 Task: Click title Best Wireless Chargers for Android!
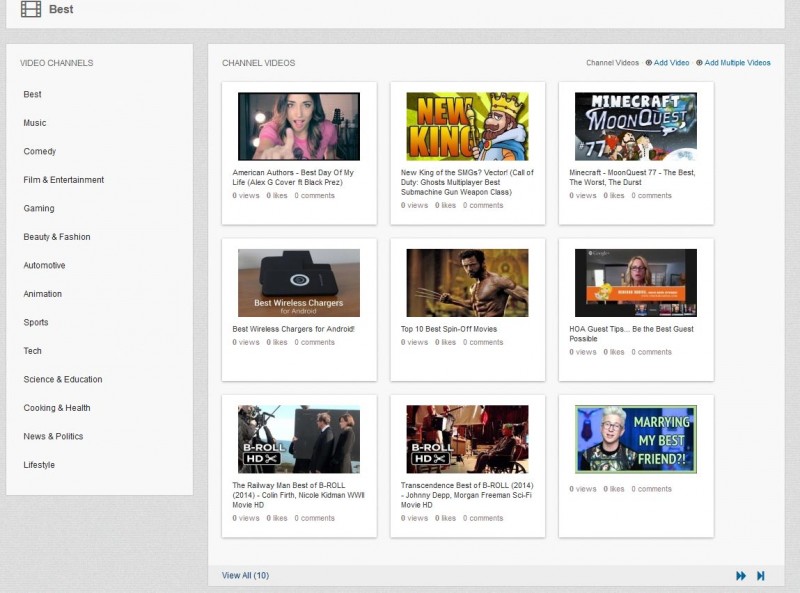293,329
